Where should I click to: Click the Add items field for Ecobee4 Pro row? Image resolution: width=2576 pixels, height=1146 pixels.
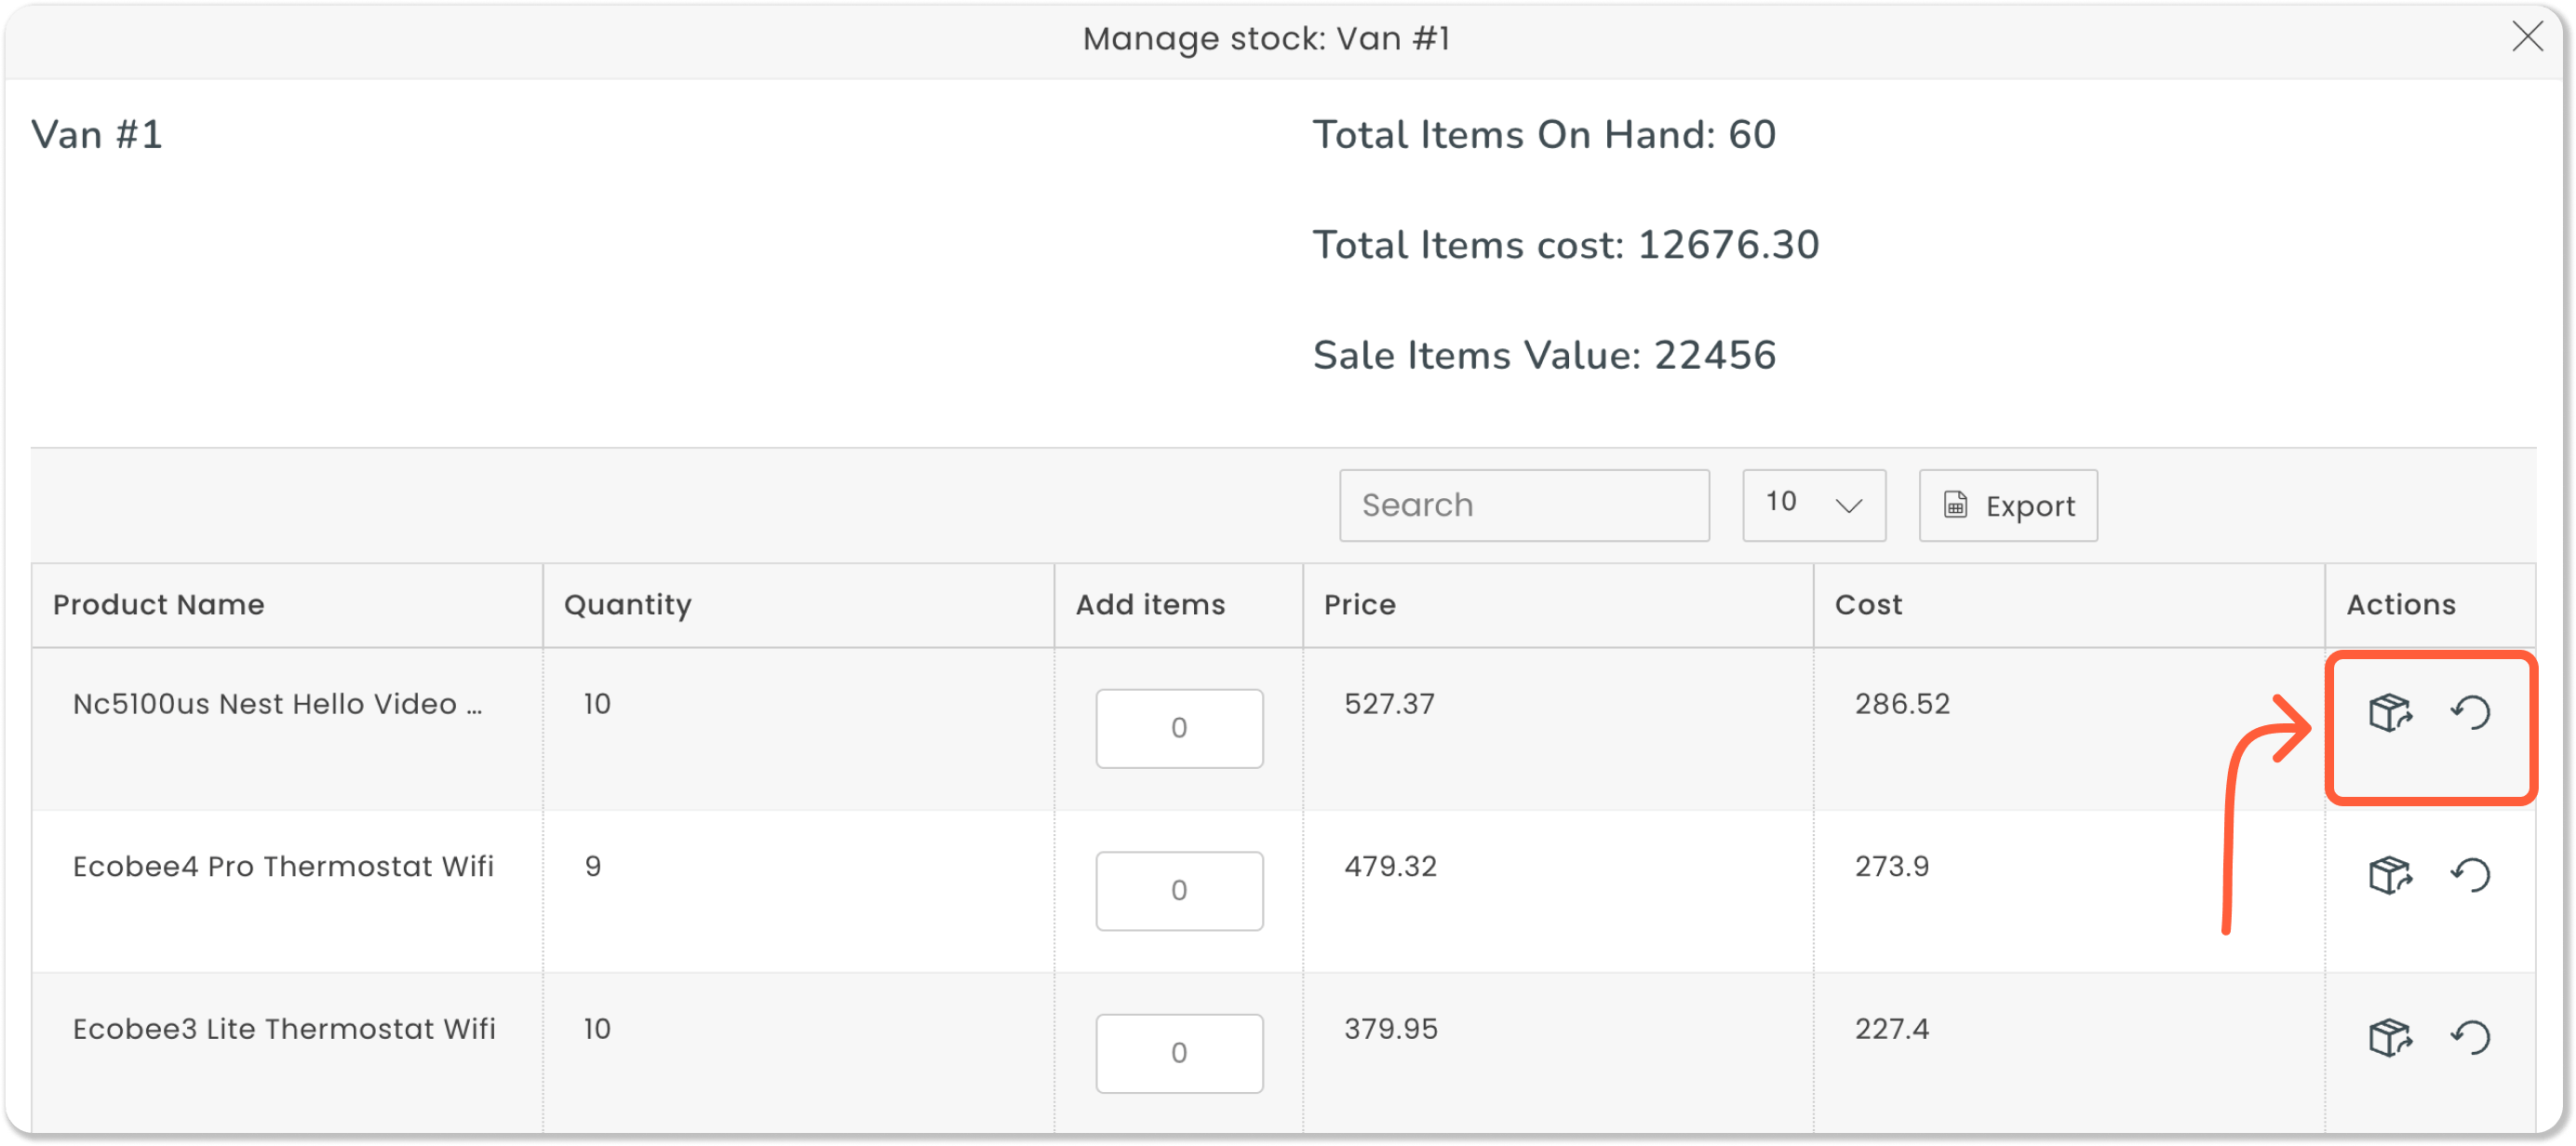(1178, 890)
